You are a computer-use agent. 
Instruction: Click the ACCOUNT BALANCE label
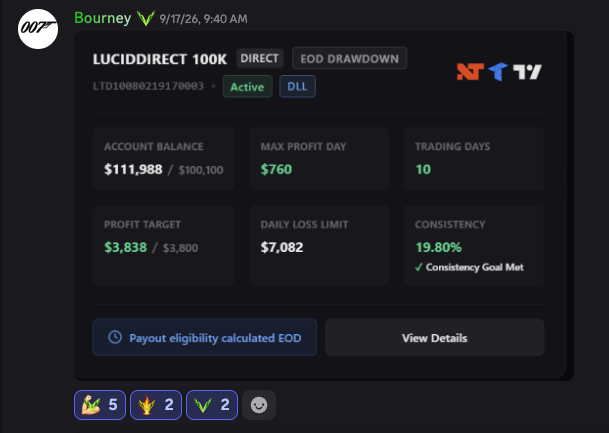pyautogui.click(x=154, y=146)
